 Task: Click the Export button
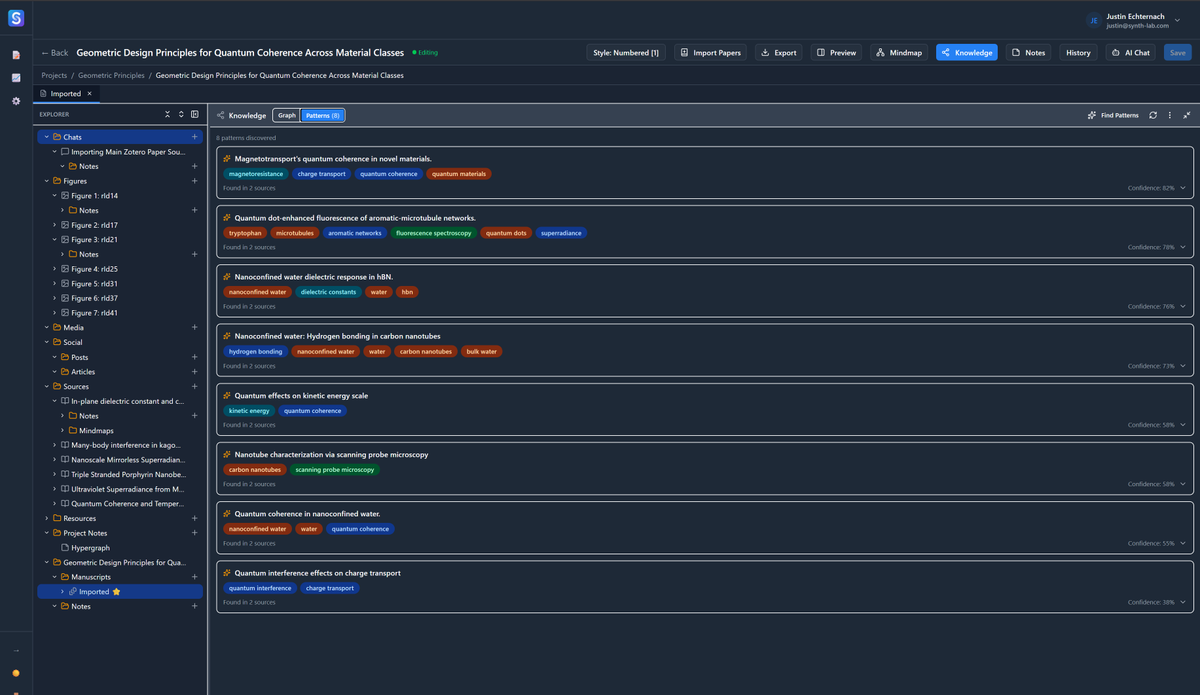(x=778, y=52)
